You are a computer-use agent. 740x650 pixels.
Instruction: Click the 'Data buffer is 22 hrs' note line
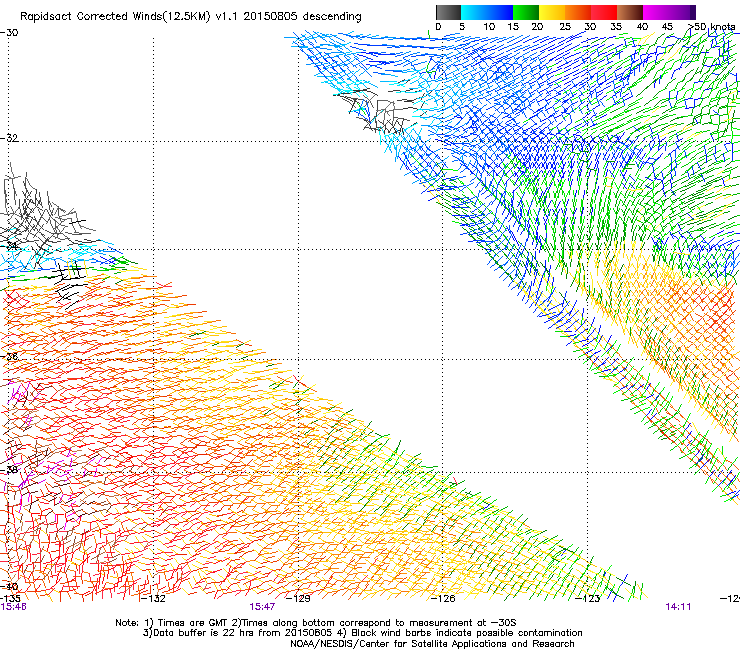[x=362, y=633]
